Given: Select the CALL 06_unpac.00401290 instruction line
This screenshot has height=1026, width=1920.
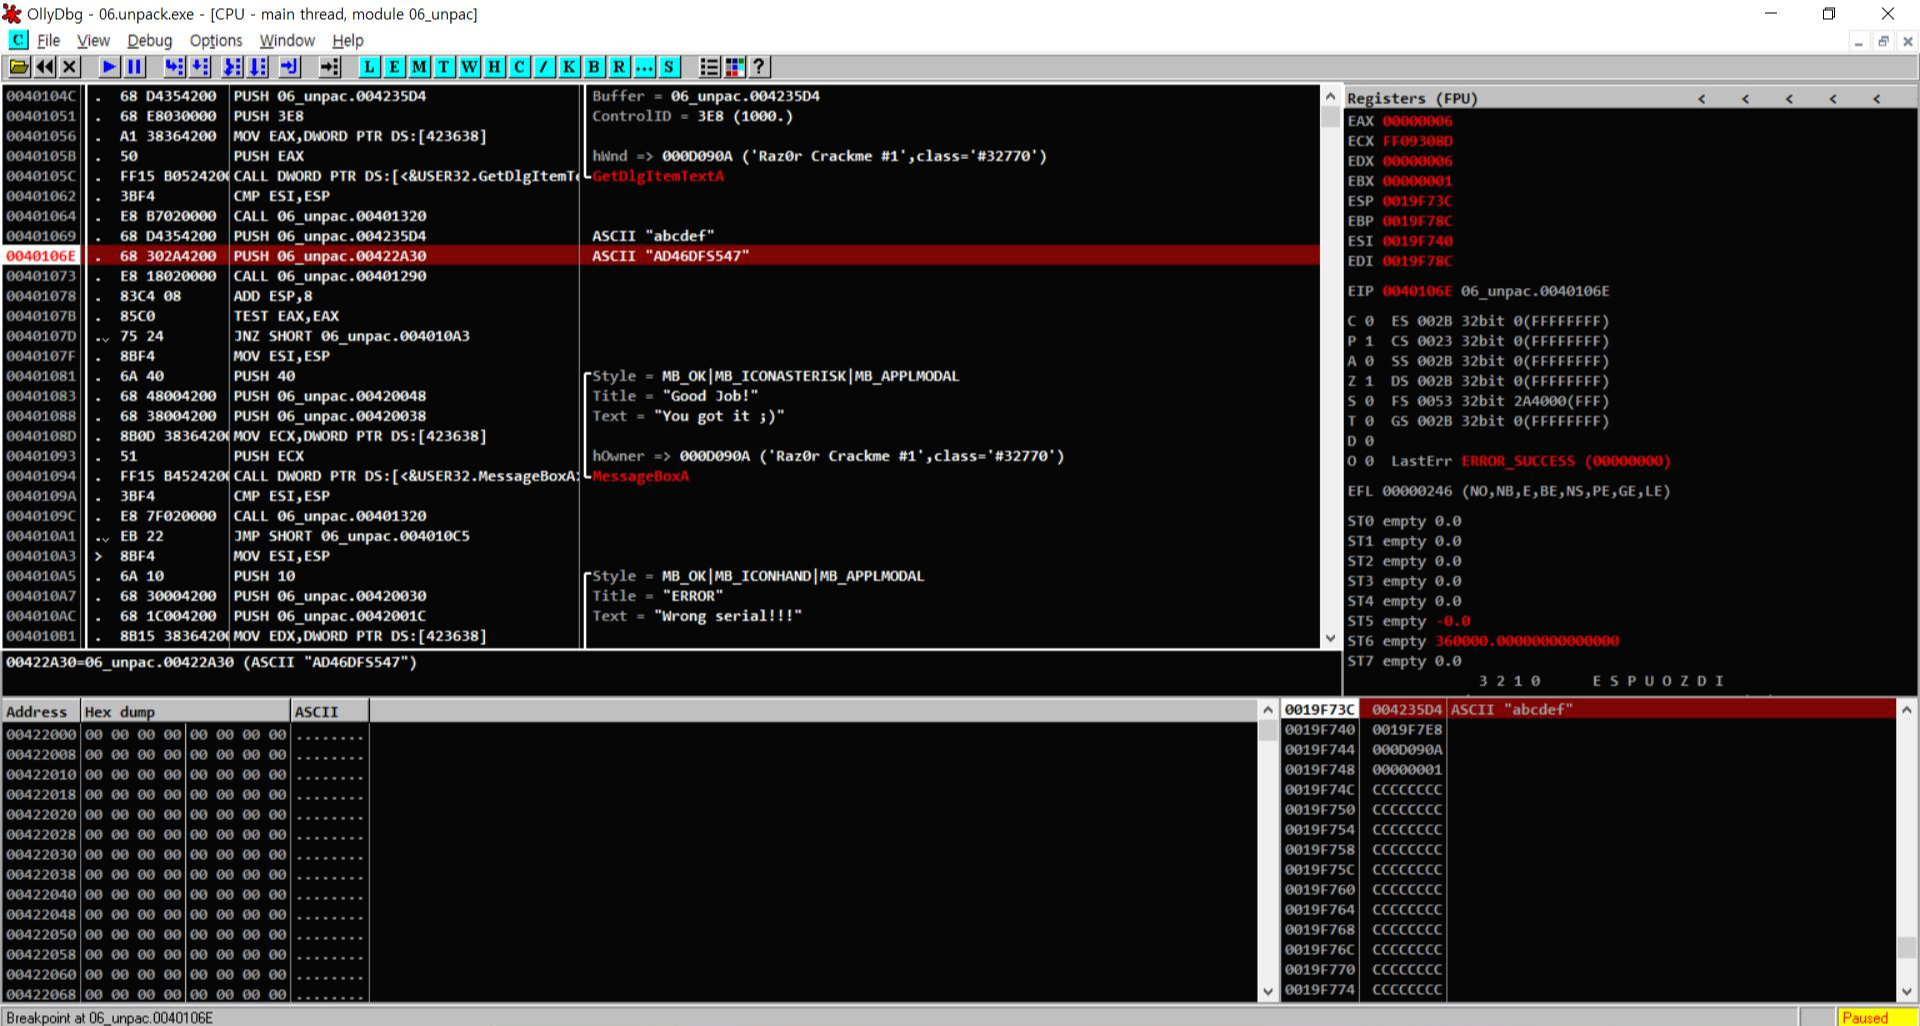Looking at the screenshot, I should 661,276.
